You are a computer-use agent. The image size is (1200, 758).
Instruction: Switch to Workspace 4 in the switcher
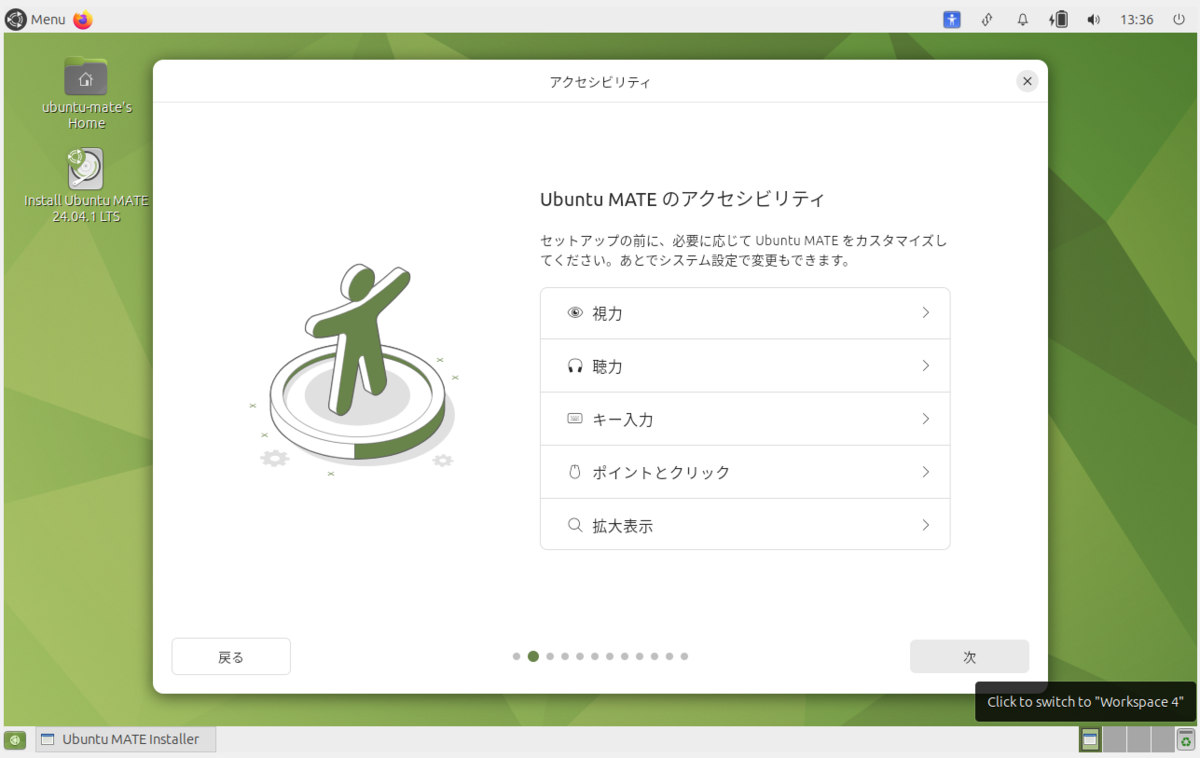coord(1162,740)
